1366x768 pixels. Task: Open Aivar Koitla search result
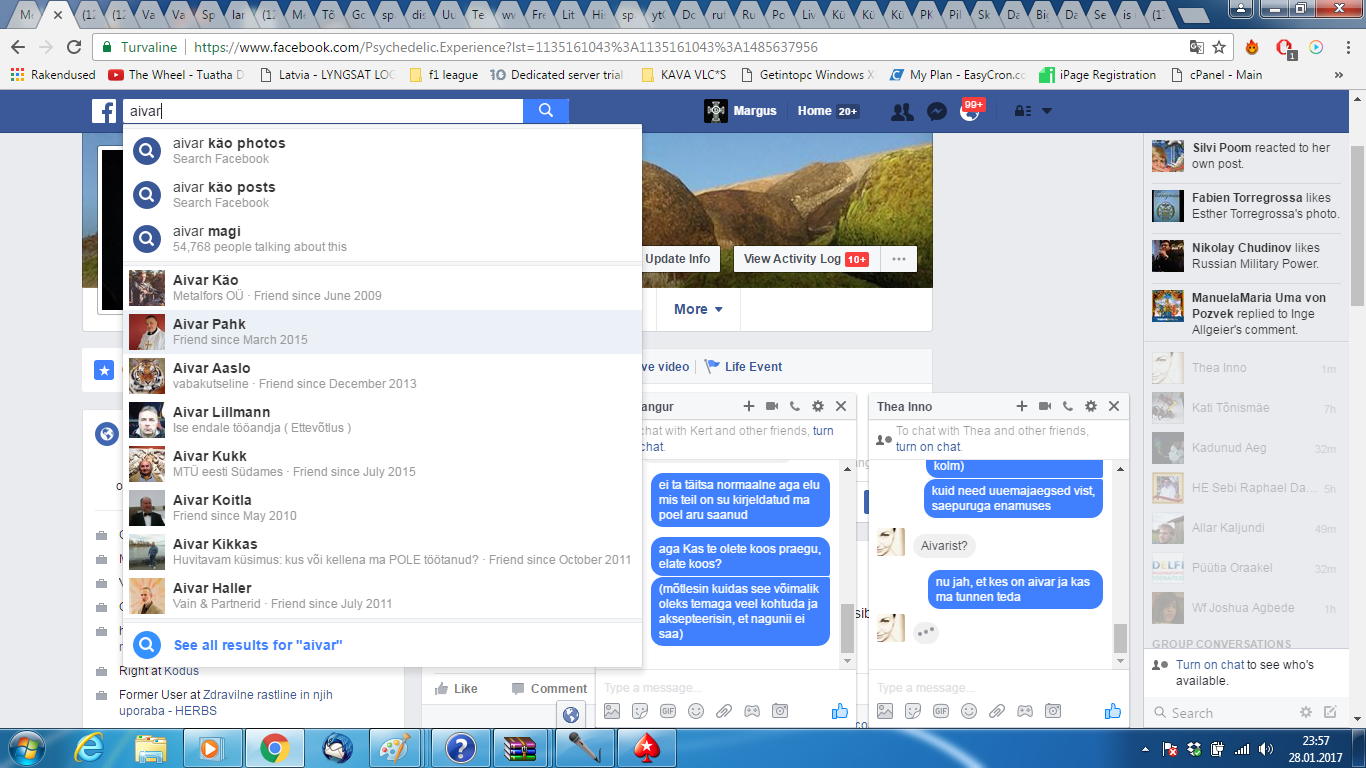(382, 507)
